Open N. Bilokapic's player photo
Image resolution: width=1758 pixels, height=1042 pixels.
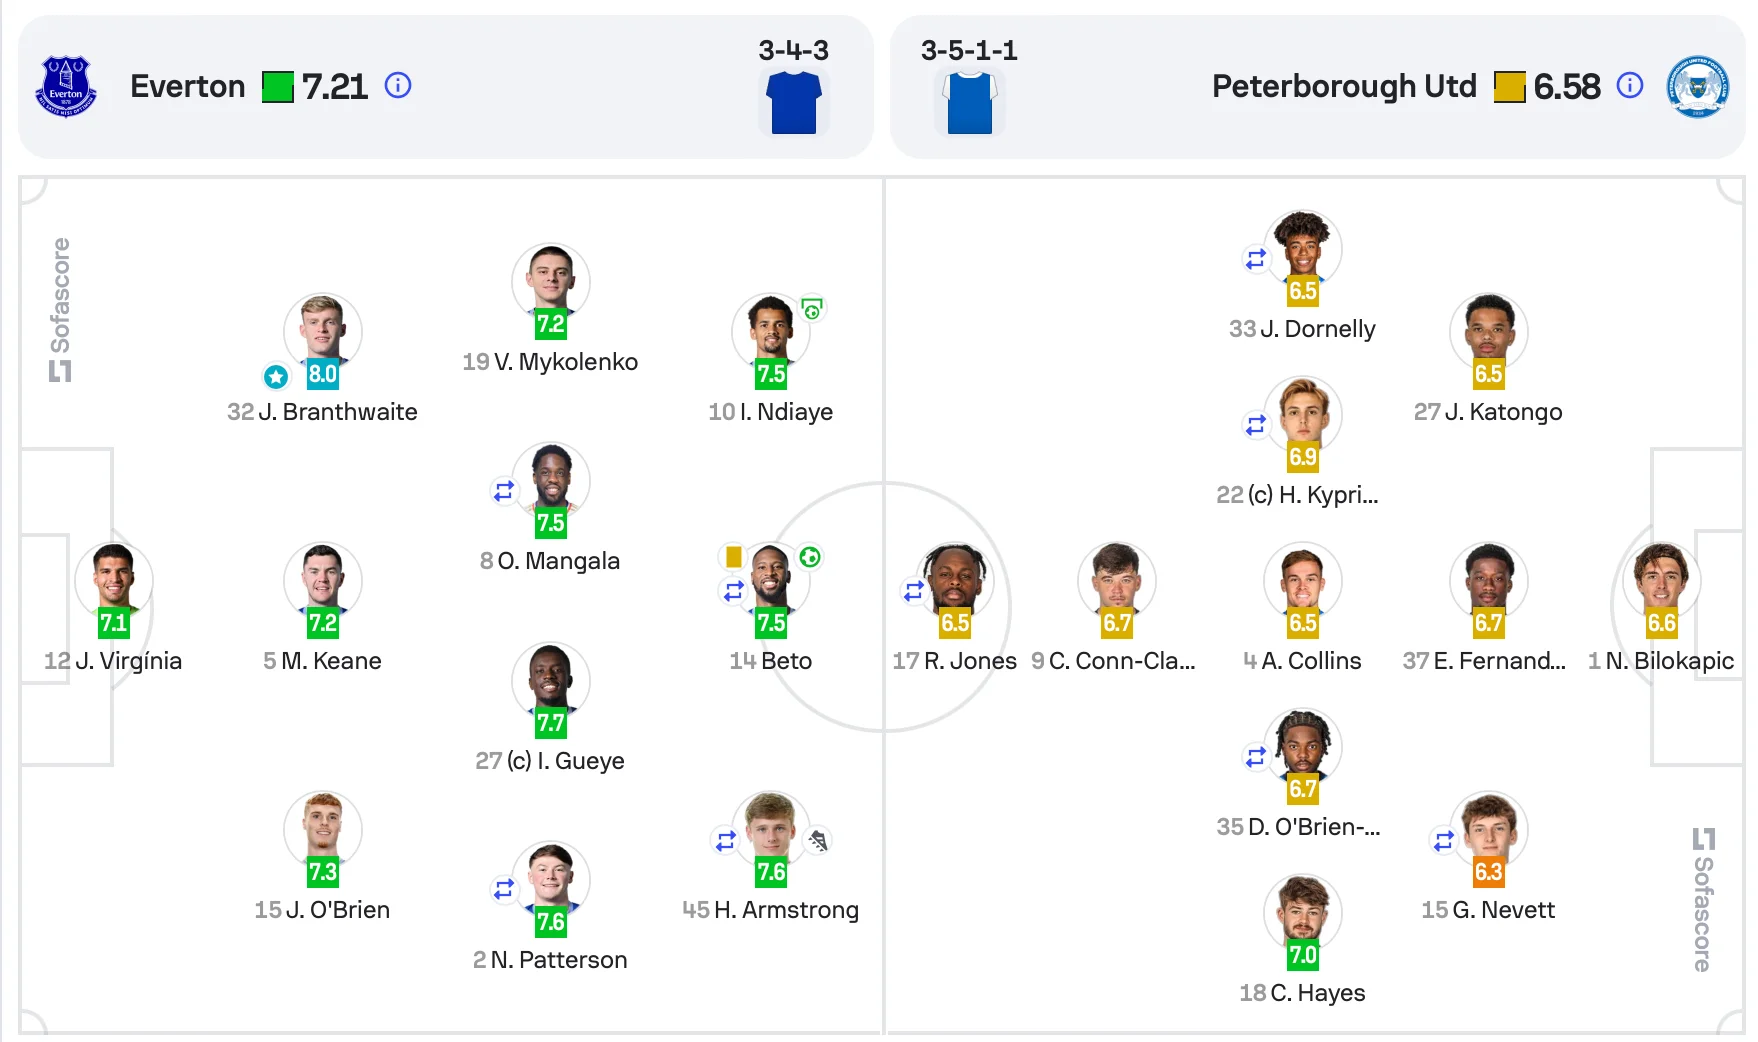pyautogui.click(x=1661, y=580)
